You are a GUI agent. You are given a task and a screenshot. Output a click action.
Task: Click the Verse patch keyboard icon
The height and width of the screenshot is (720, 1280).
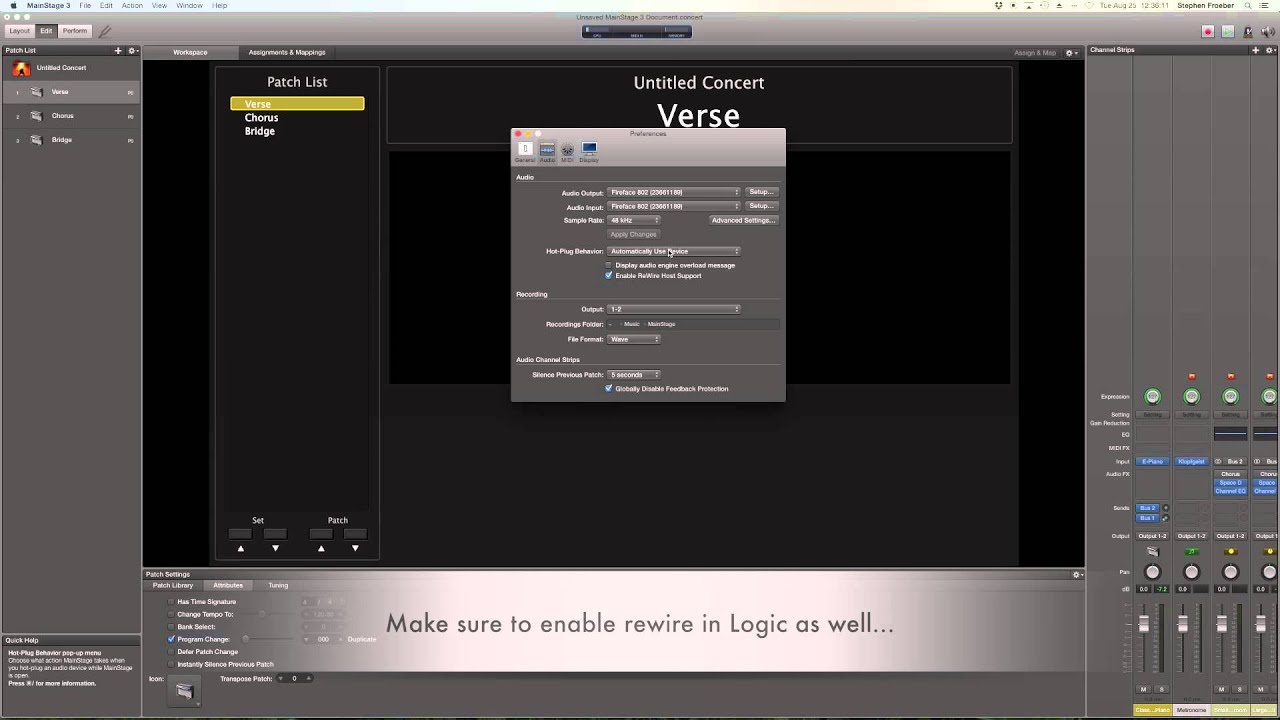tap(36, 92)
